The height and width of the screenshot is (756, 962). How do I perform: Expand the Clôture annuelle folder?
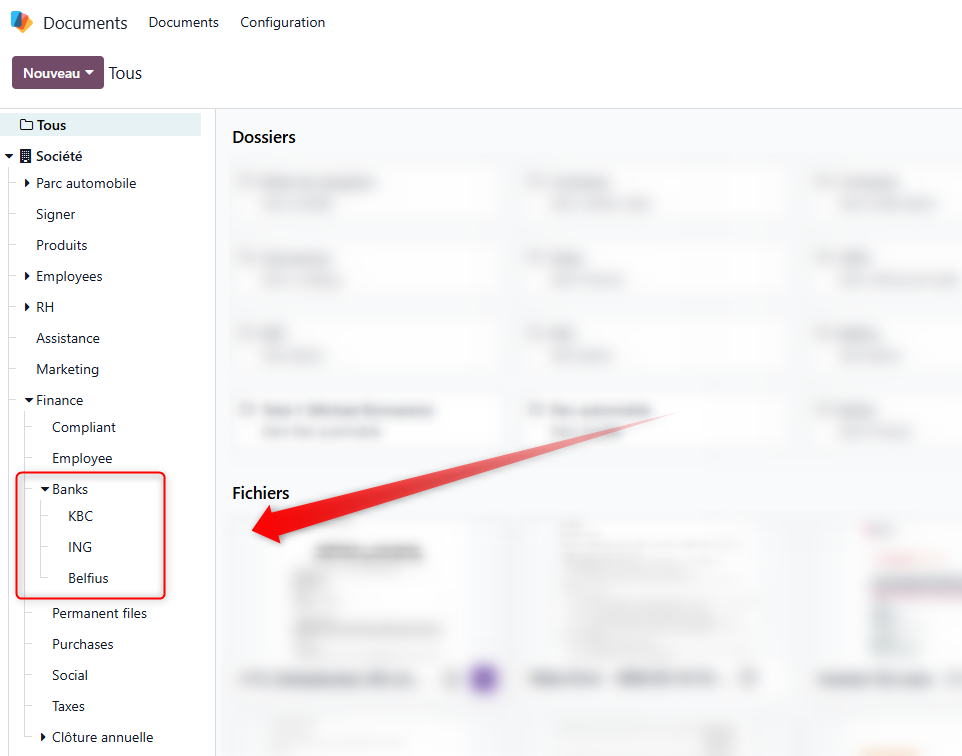pos(43,737)
